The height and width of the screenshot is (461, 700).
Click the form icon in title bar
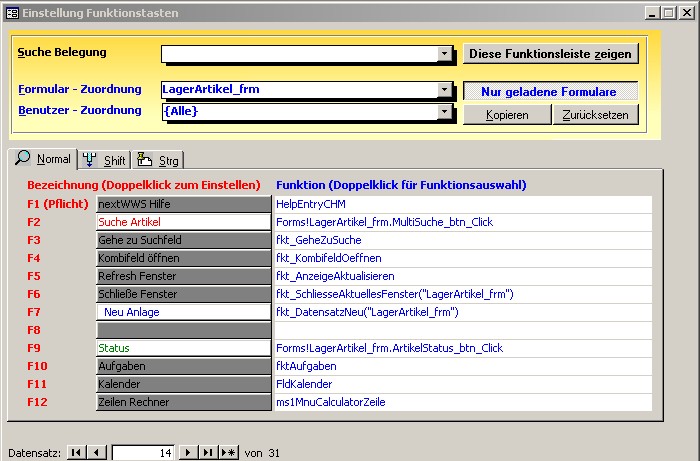[11, 13]
